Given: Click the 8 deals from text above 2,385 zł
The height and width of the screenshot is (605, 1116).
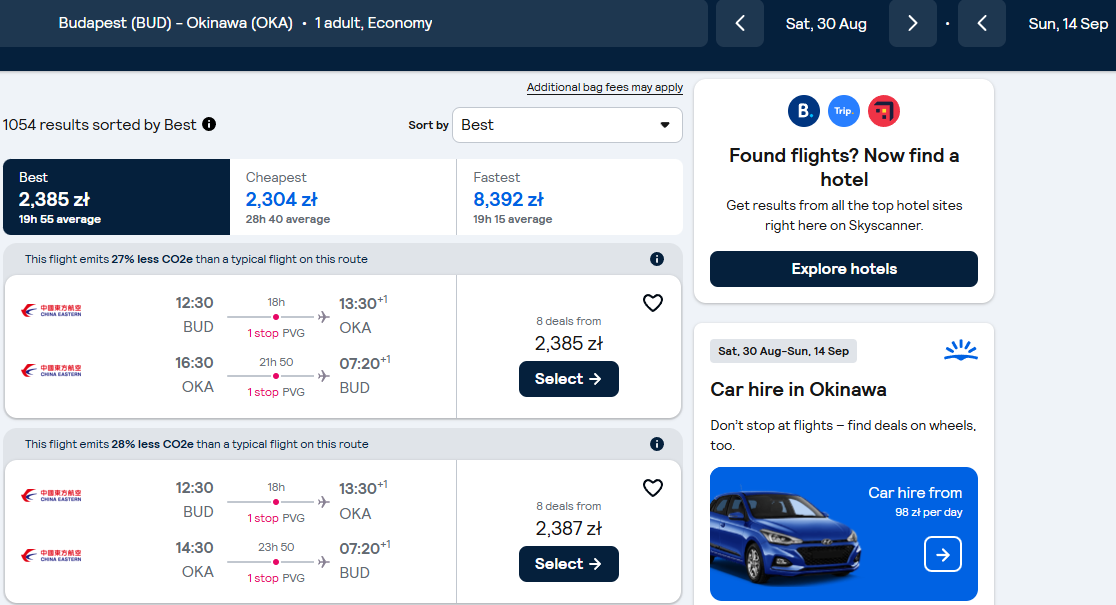Looking at the screenshot, I should tap(569, 321).
